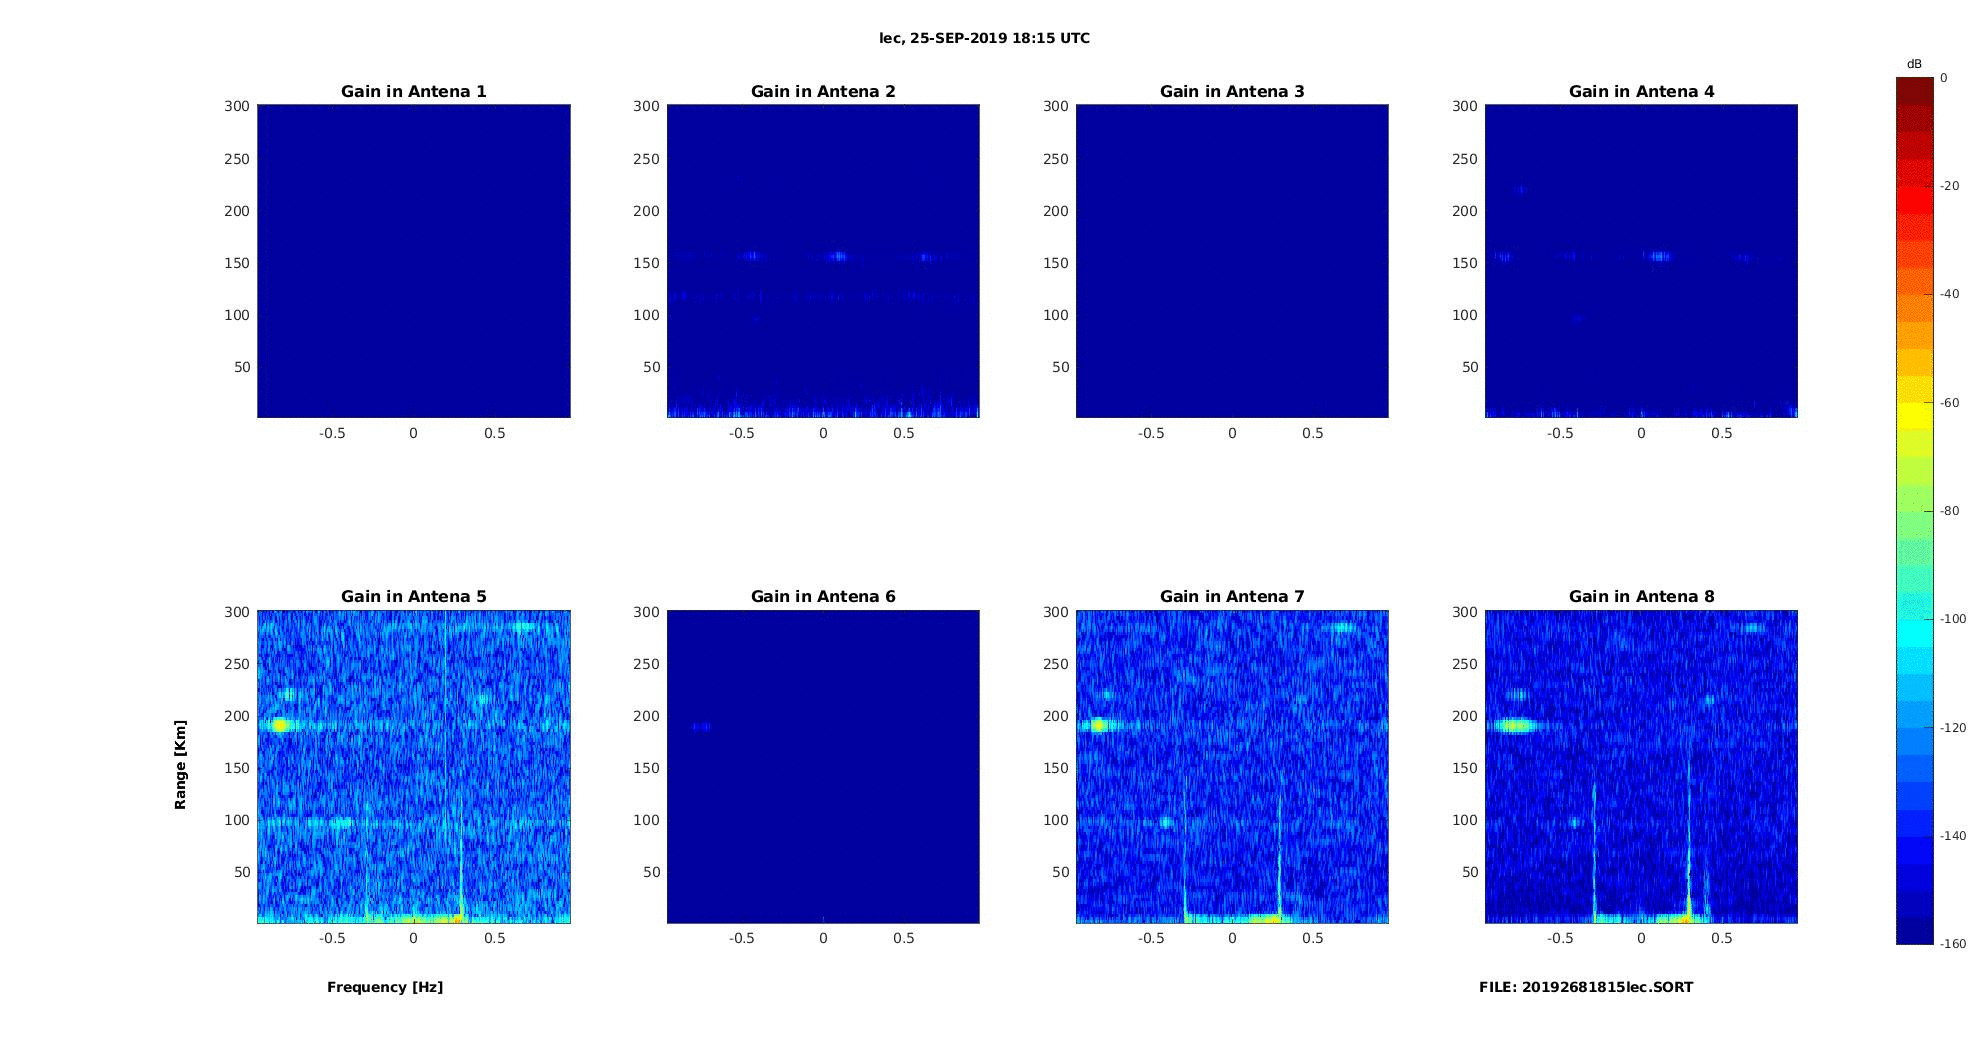
Task: Click the Gain in Antena 7 title
Action: tap(1232, 596)
